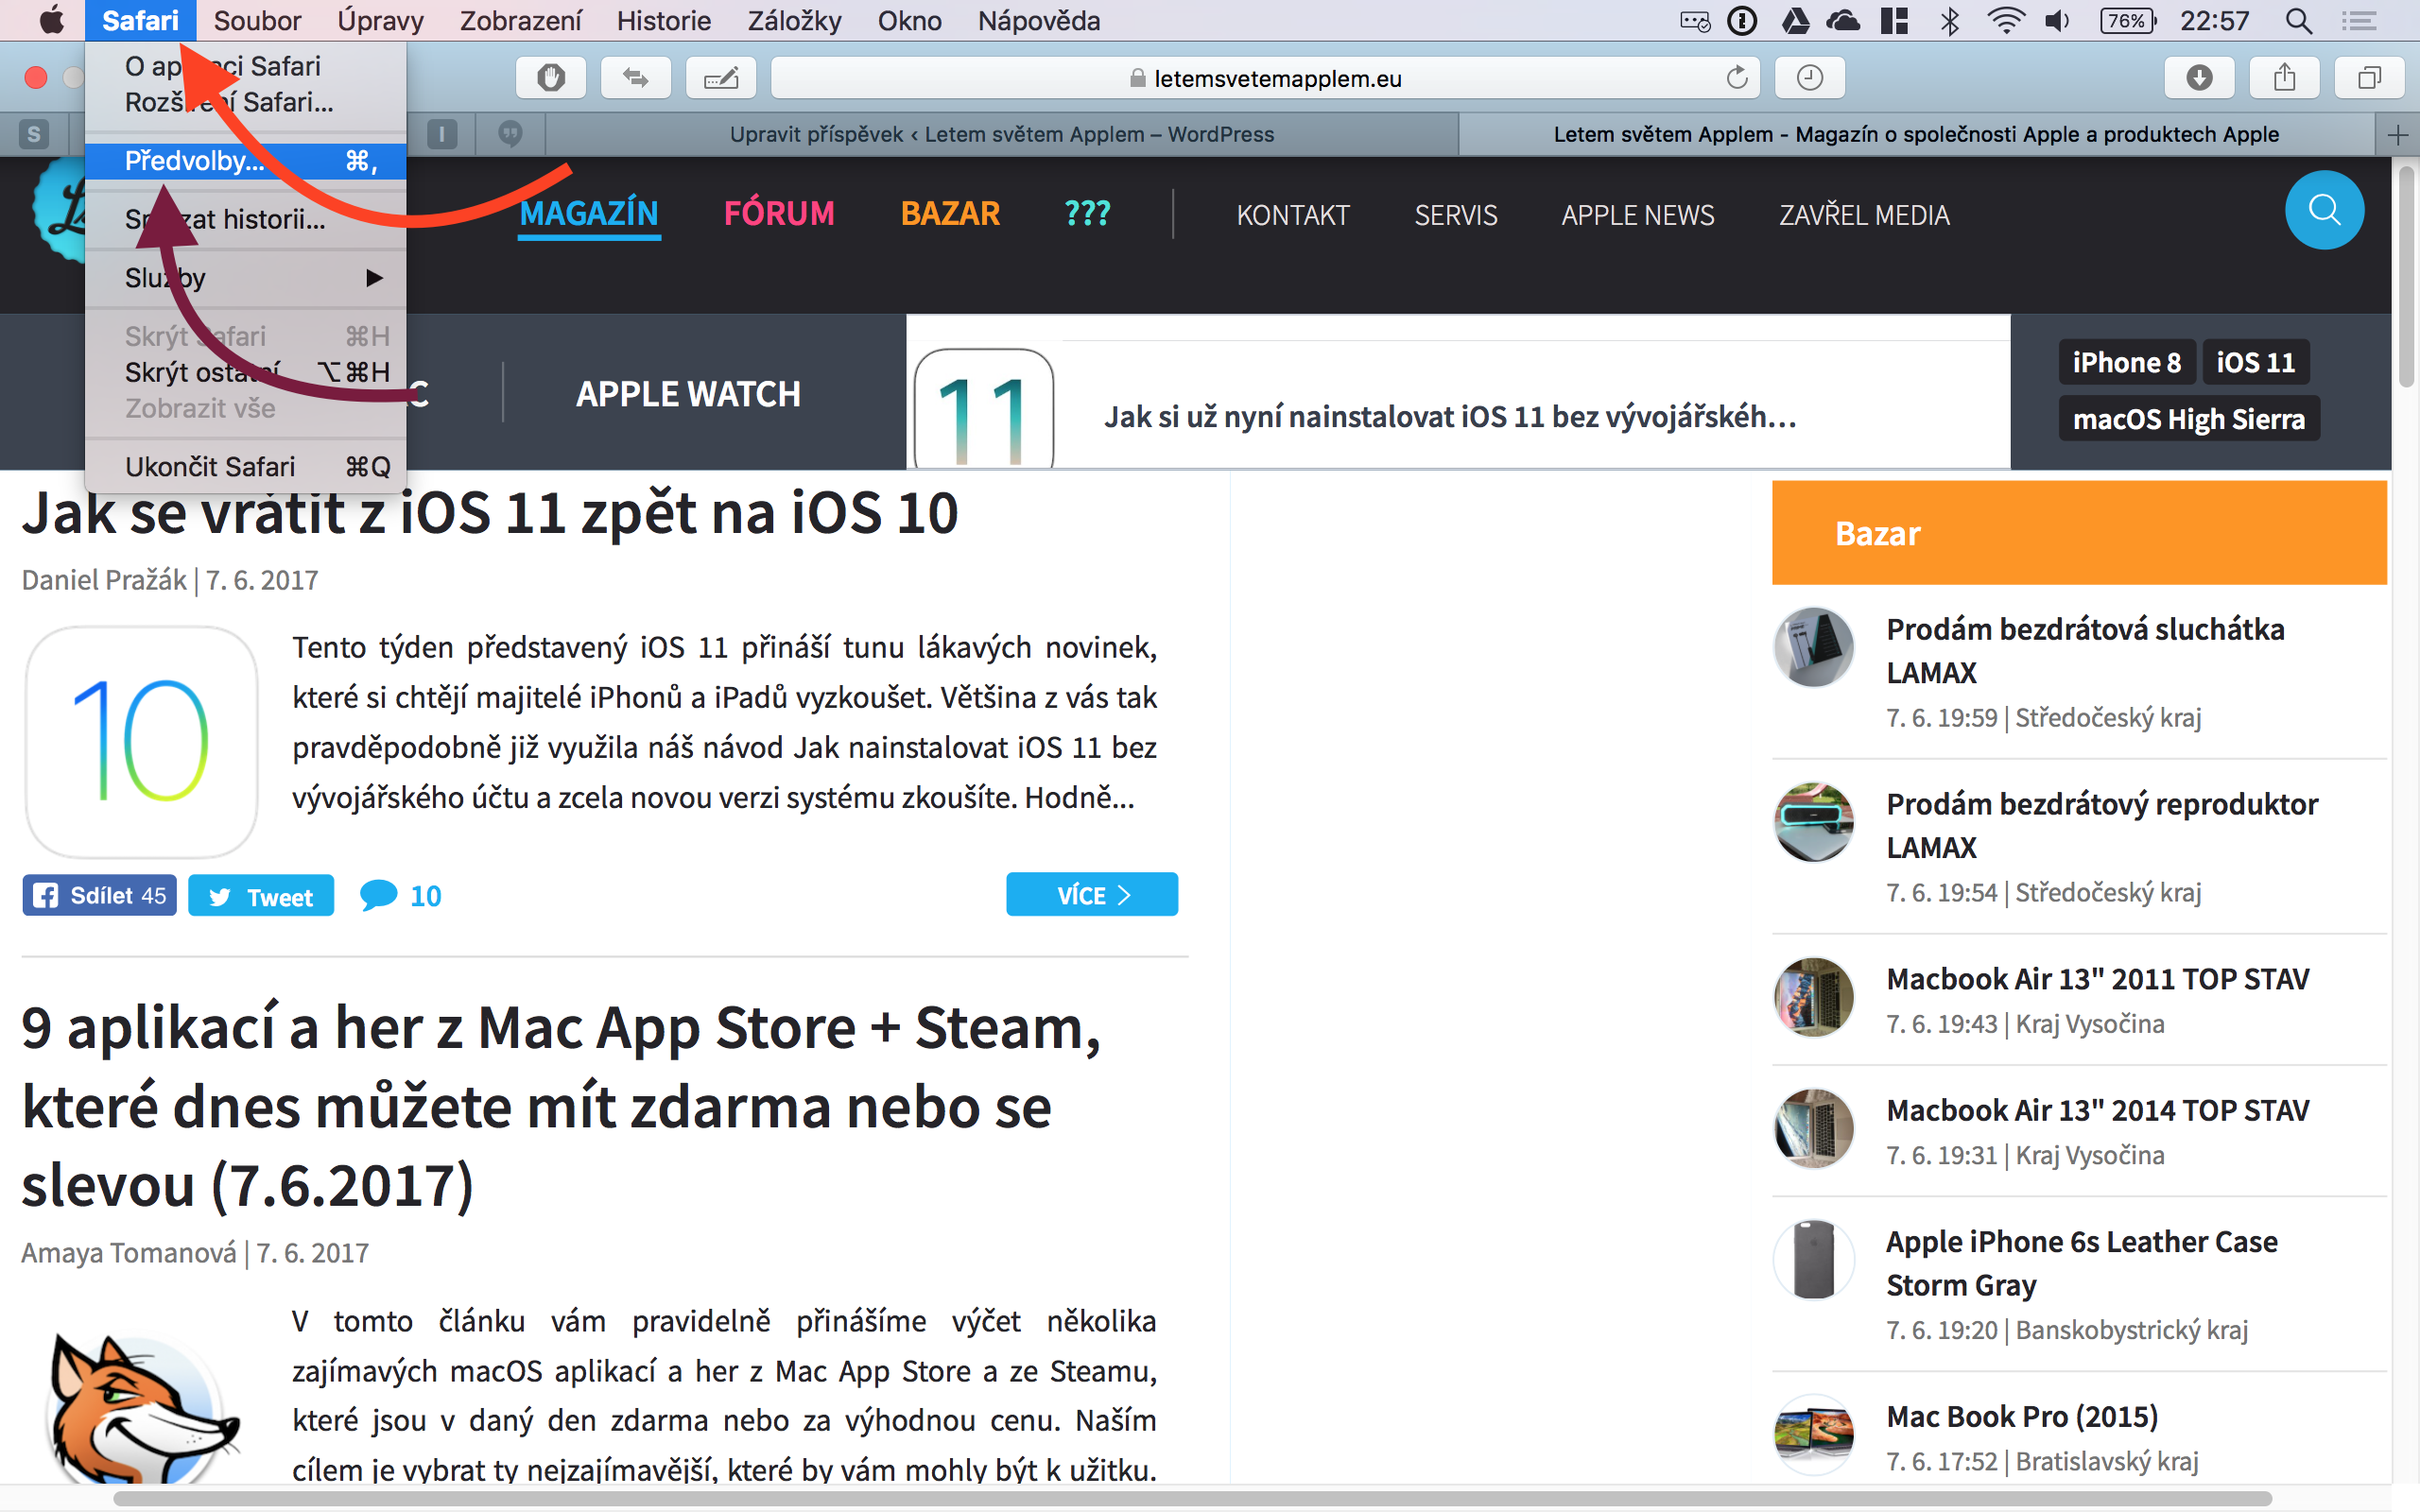Click the blue search circle icon
The width and height of the screenshot is (2420, 1512).
click(2324, 211)
